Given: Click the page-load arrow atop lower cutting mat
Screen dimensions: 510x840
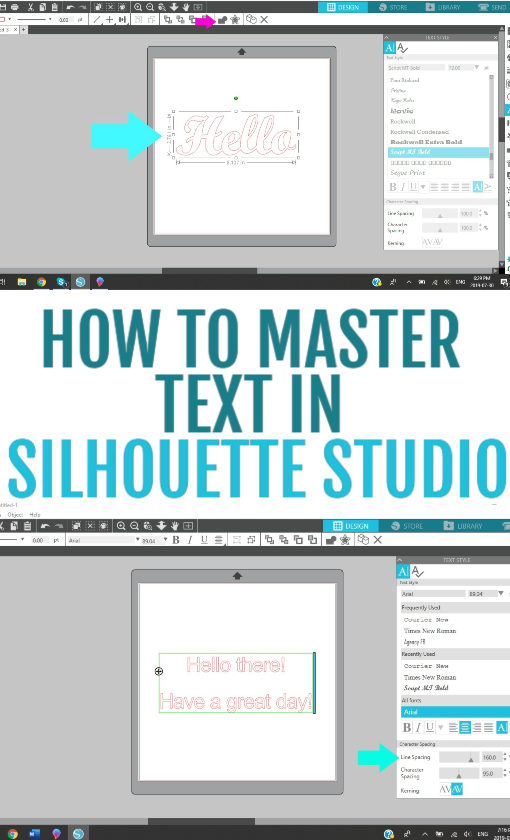Looking at the screenshot, I should pos(237,575).
